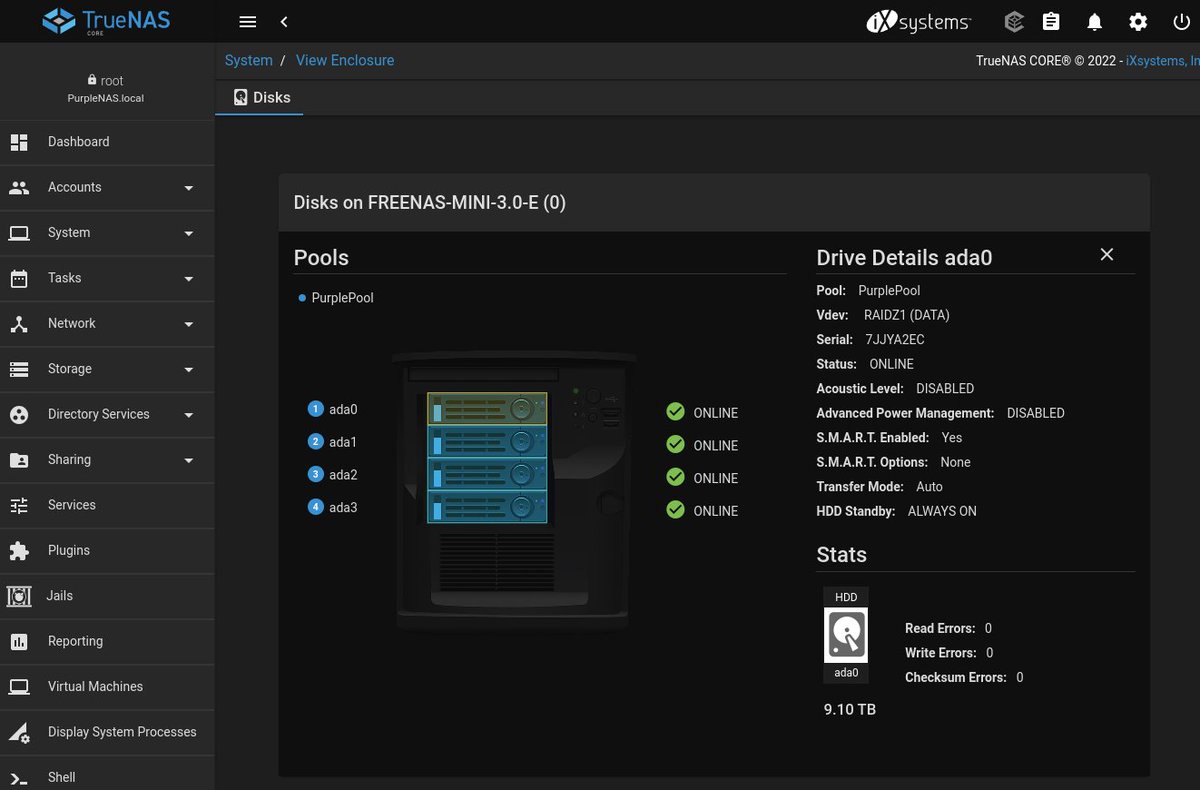
Task: Select the PurplePool pool entry
Action: pos(336,298)
